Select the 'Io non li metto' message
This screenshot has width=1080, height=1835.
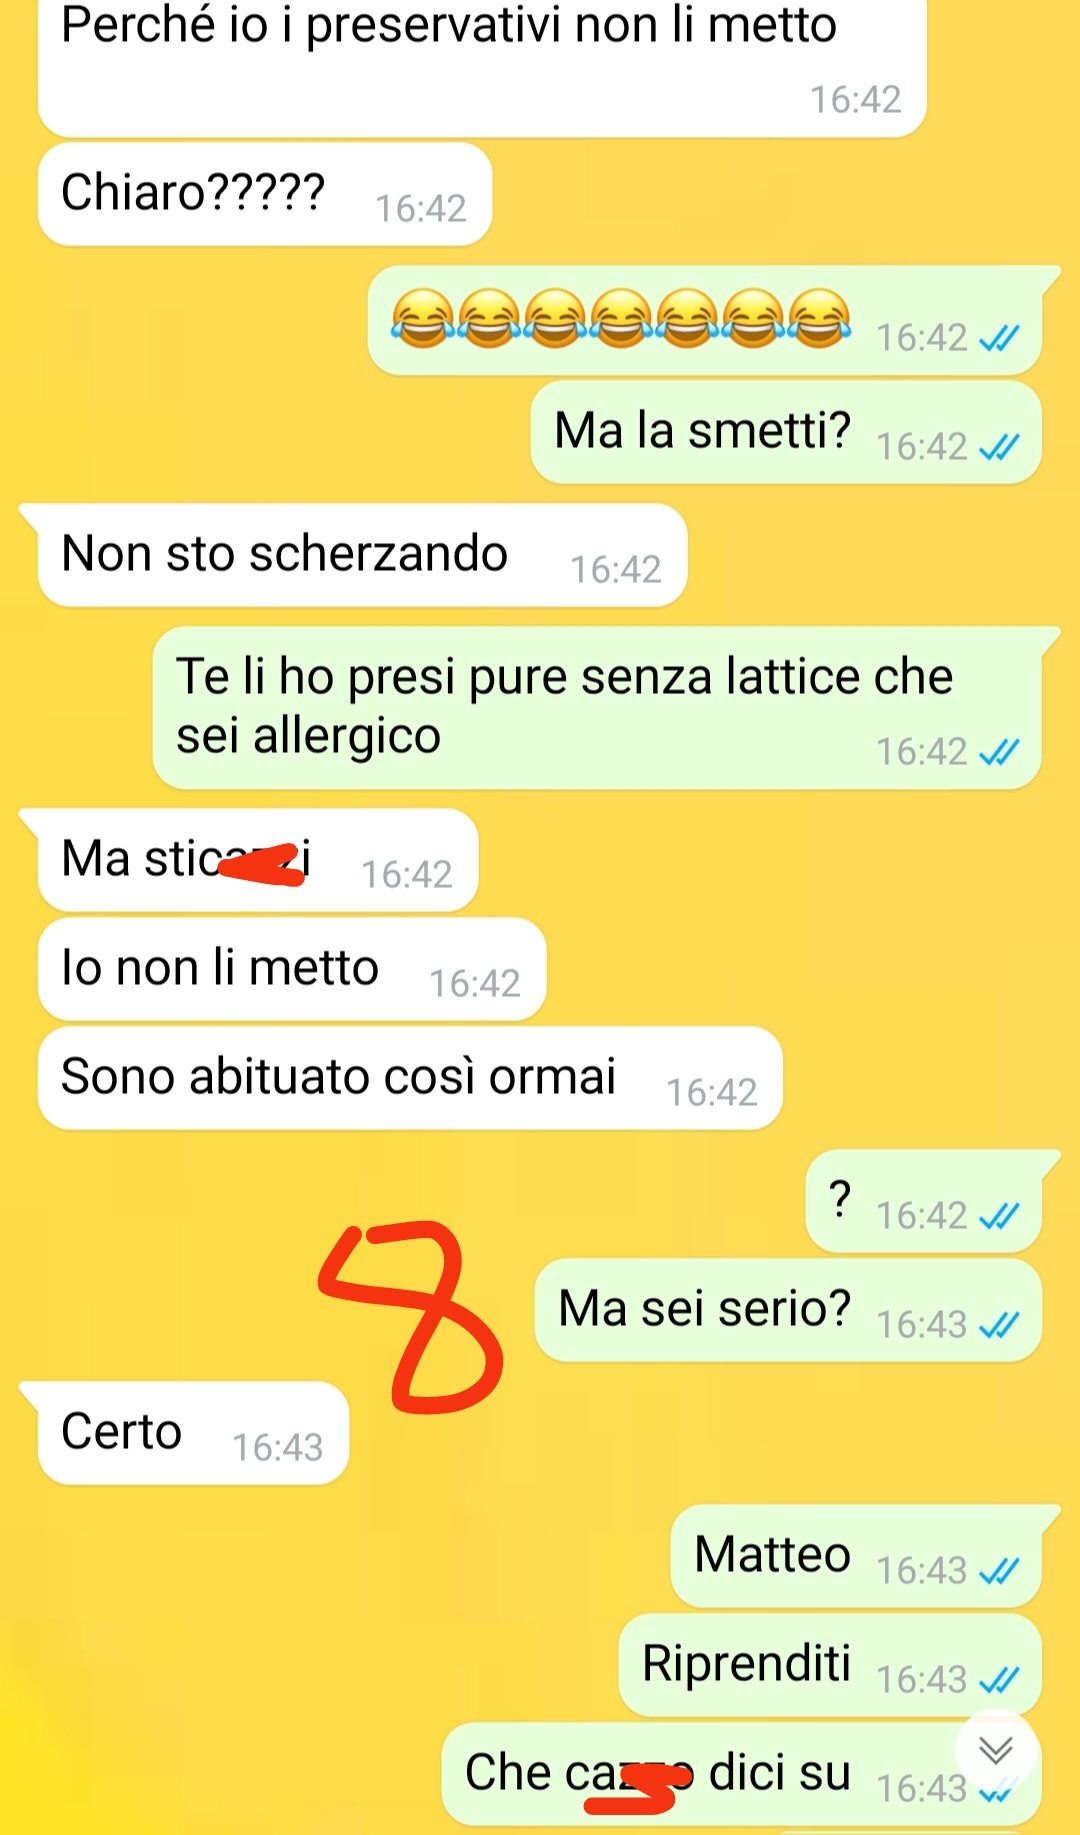click(x=292, y=969)
